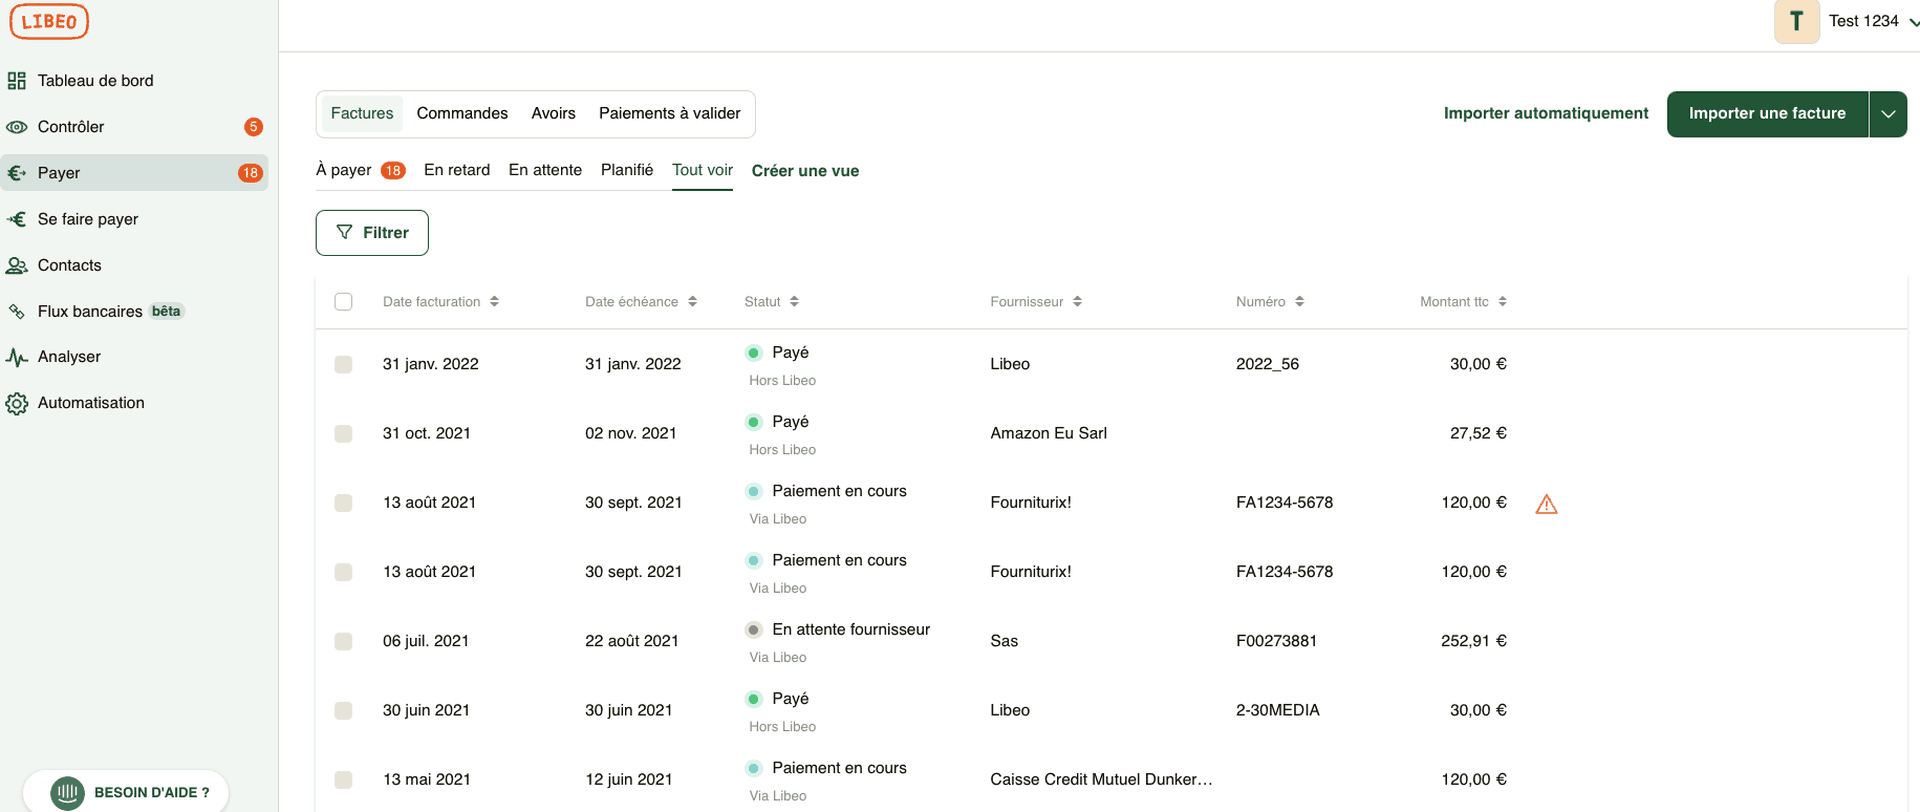1920x812 pixels.
Task: Select the En attente view
Action: (x=545, y=170)
